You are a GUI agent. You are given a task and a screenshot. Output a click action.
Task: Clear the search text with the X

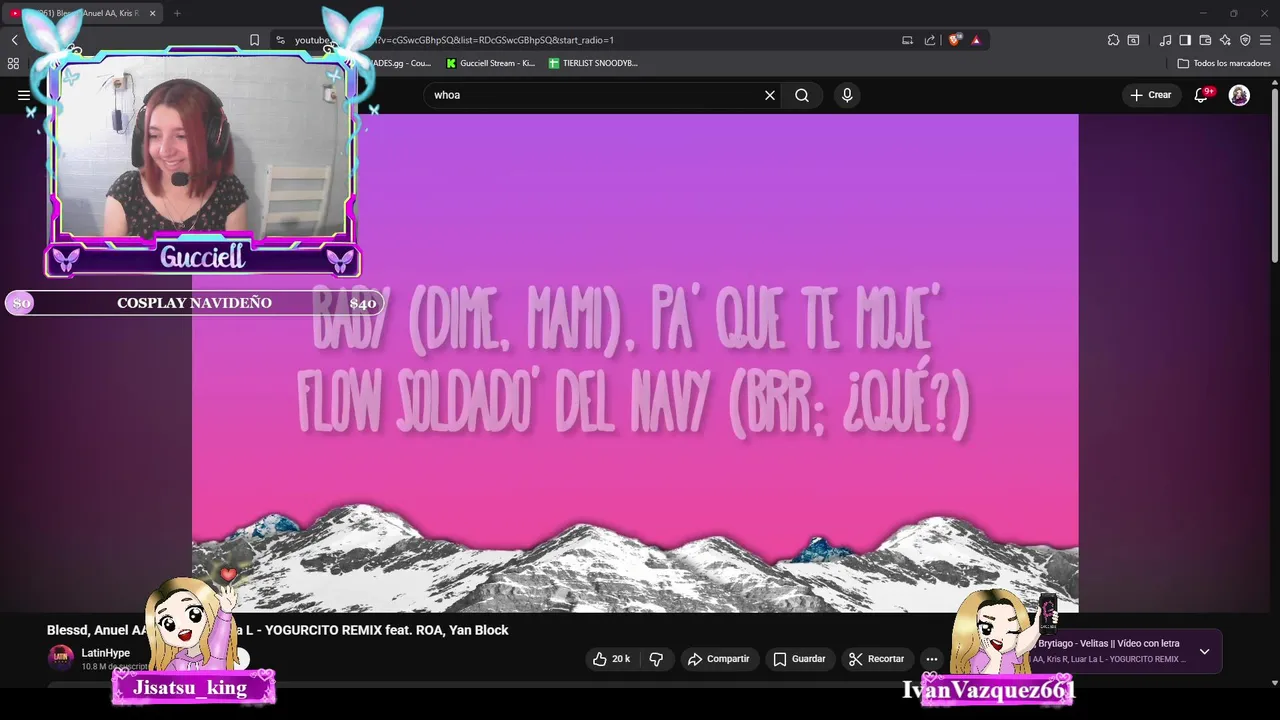click(x=770, y=95)
